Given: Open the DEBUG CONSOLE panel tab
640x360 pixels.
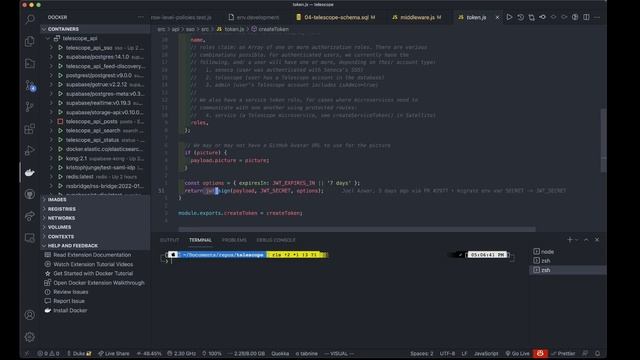Looking at the screenshot, I should coord(276,240).
